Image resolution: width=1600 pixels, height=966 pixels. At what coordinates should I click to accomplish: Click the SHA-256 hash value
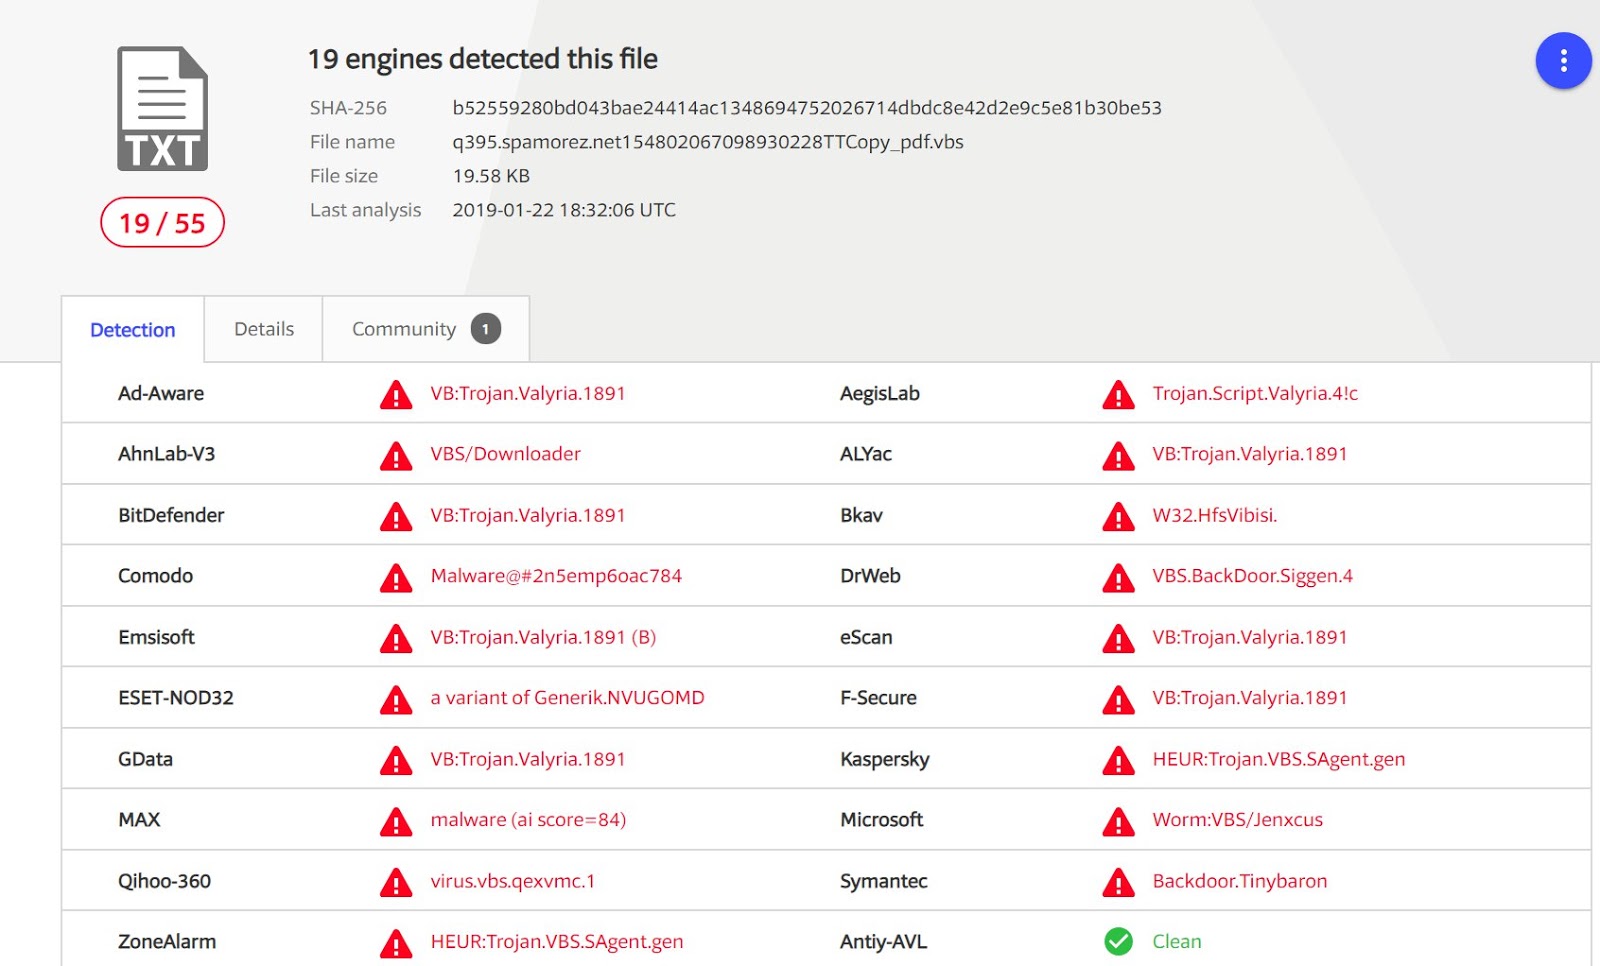coord(806,108)
